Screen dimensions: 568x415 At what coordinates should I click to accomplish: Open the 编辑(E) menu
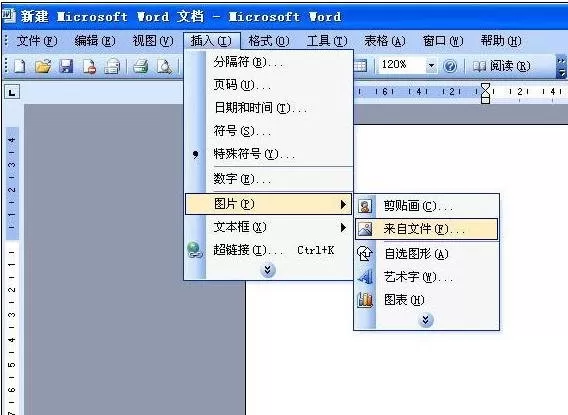click(x=95, y=41)
